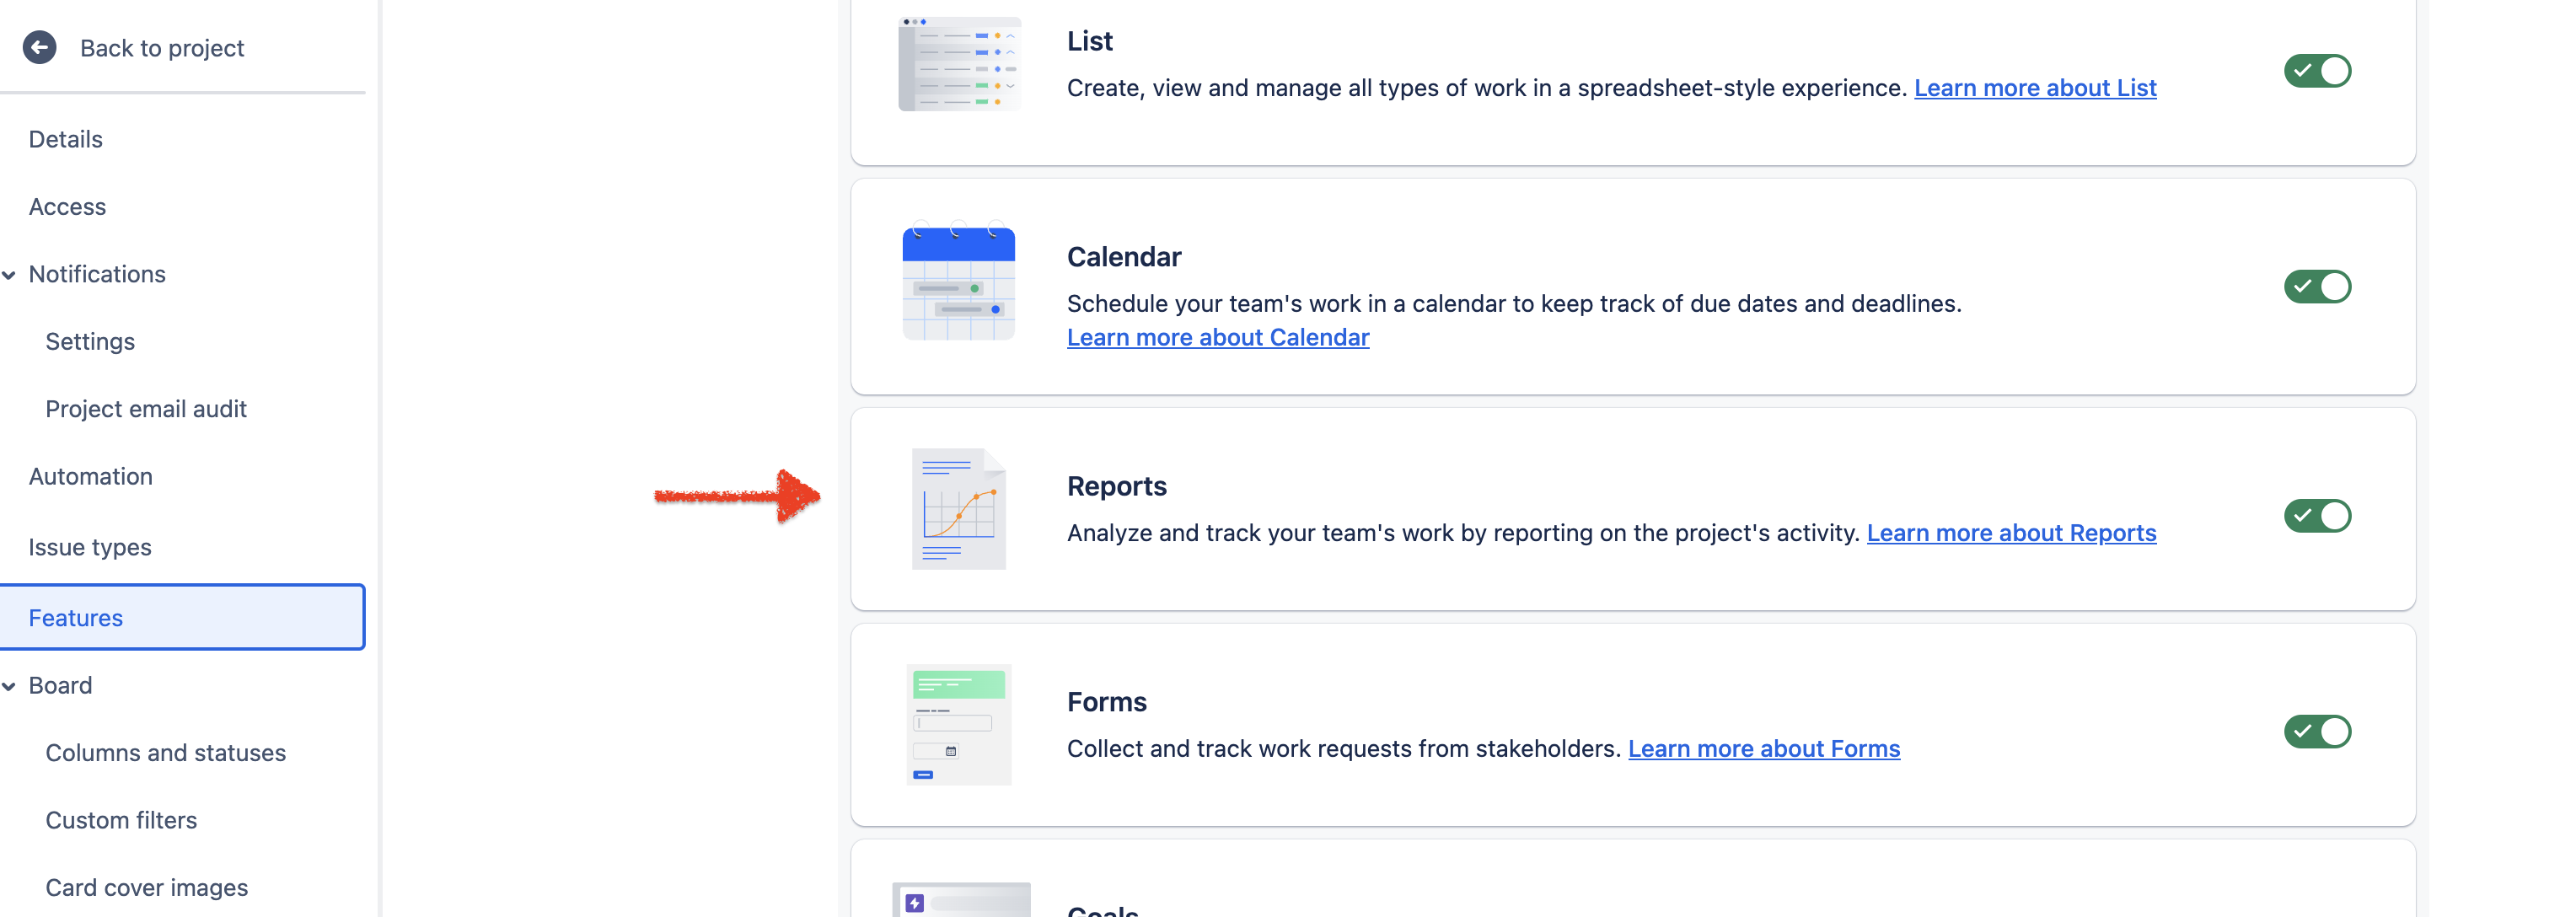Click the Reports feature chart icon

958,509
